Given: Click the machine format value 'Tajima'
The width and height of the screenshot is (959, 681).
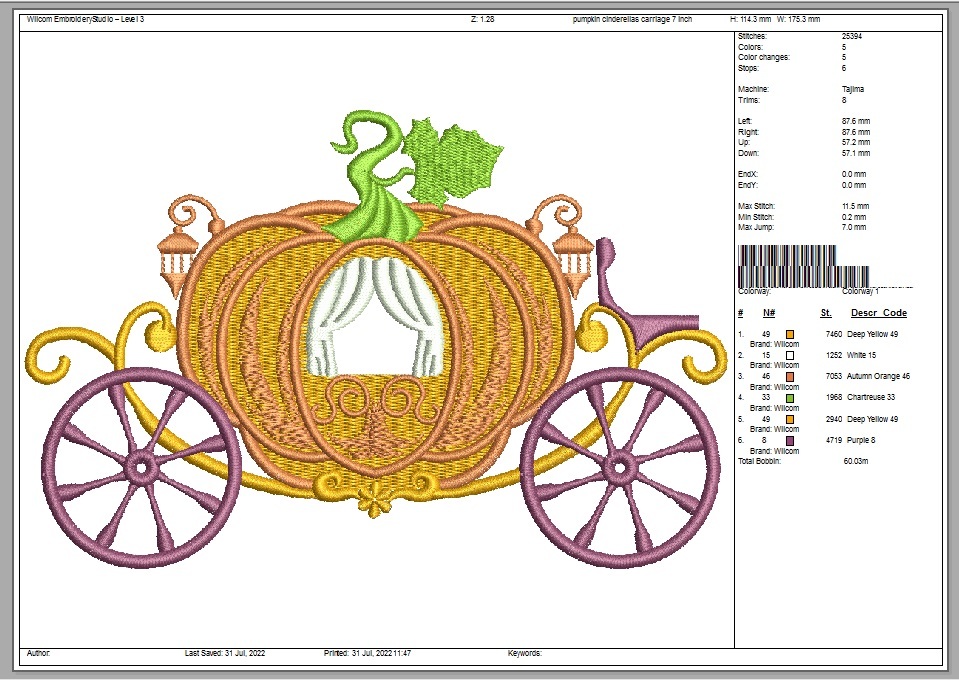Looking at the screenshot, I should 853,89.
